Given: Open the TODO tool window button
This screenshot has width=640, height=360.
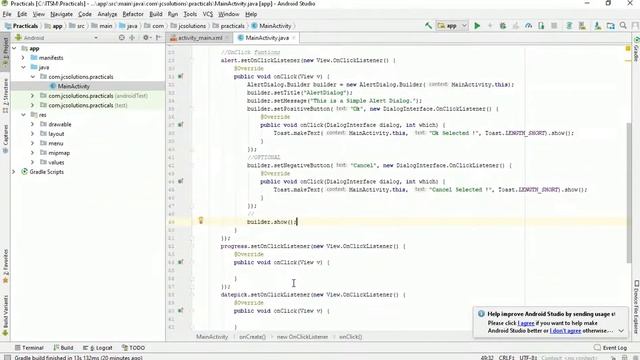Looking at the screenshot, I should click(x=133, y=348).
